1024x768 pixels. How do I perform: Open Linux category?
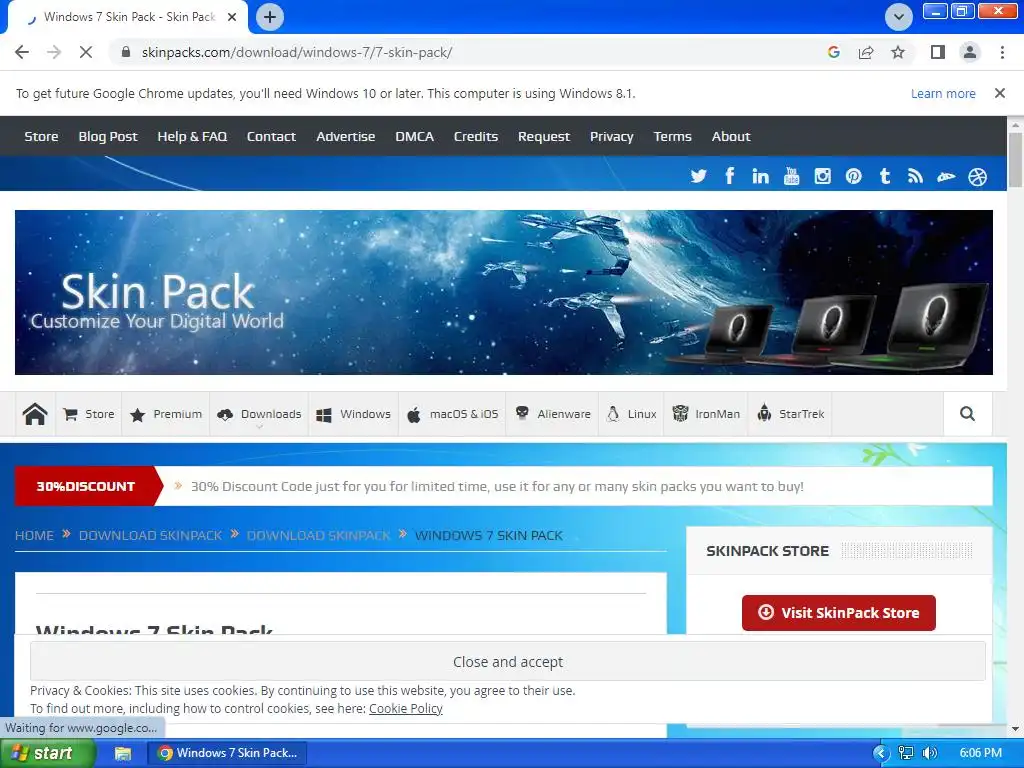tap(631, 414)
